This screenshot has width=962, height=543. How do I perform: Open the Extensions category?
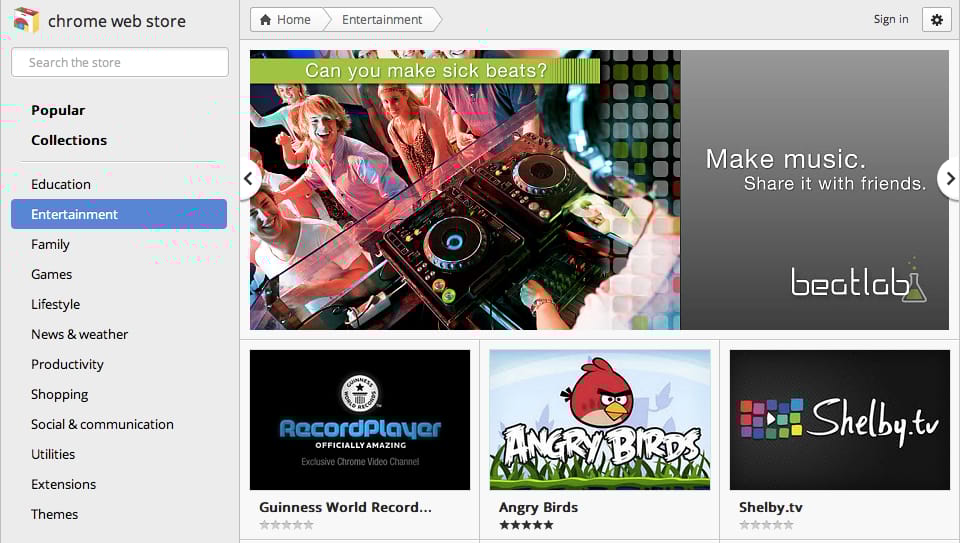63,485
